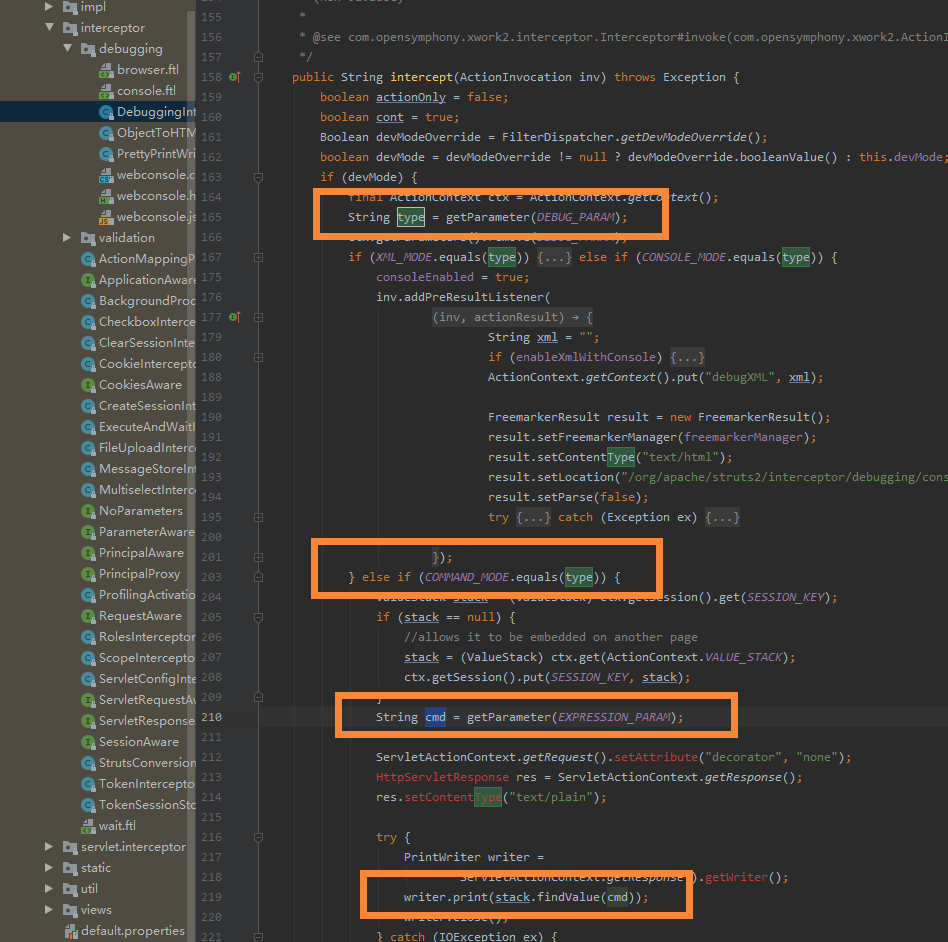Viewport: 948px width, 942px height.
Task: Click the HTML file icon of webconsole.html
Action: [x=106, y=195]
